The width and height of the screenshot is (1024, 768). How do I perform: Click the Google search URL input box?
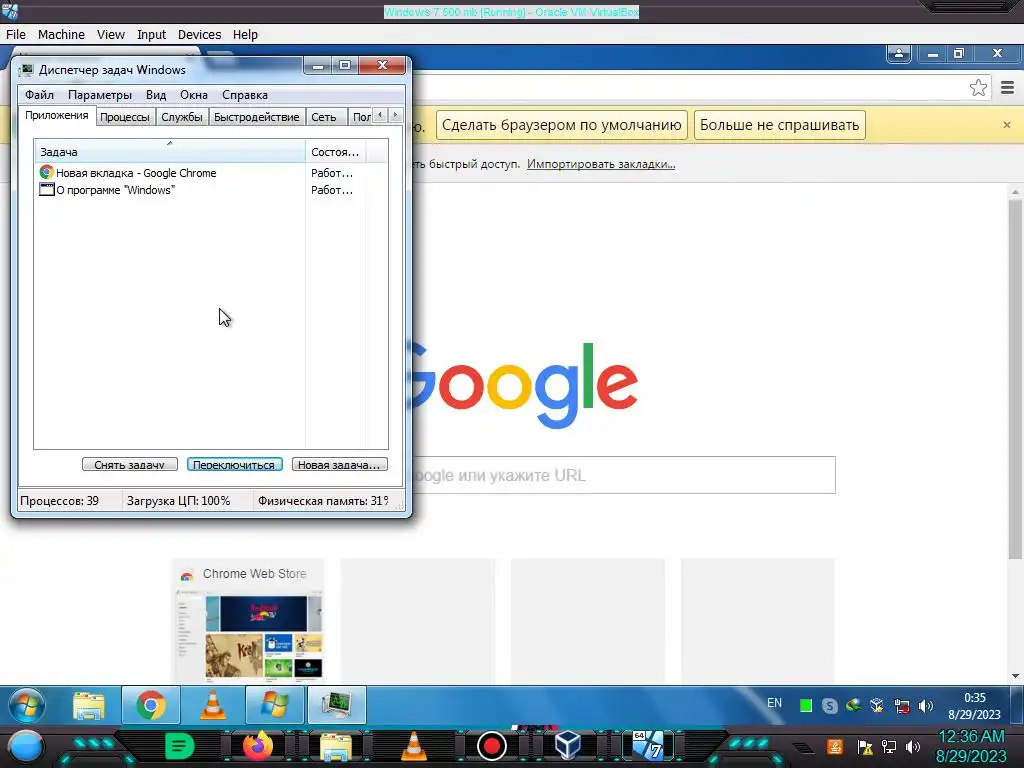coord(623,475)
